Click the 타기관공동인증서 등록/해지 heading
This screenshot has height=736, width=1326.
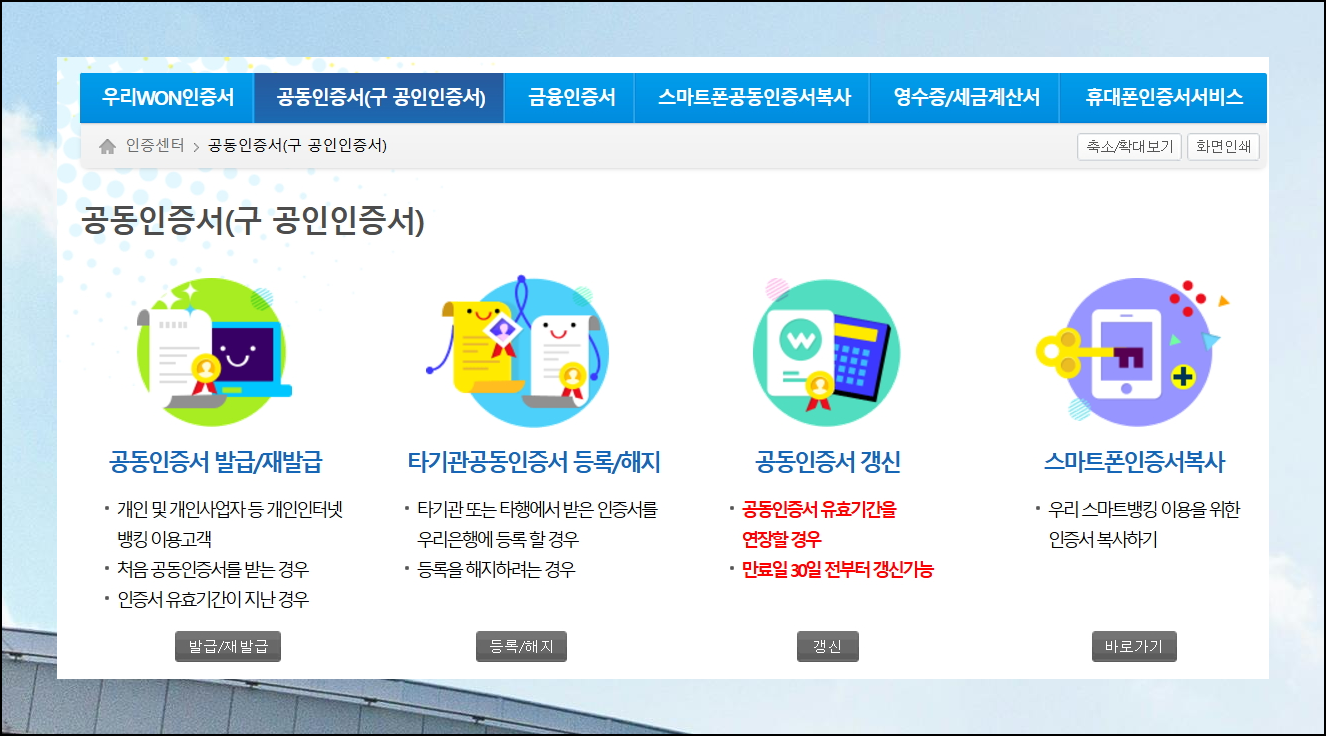[534, 462]
